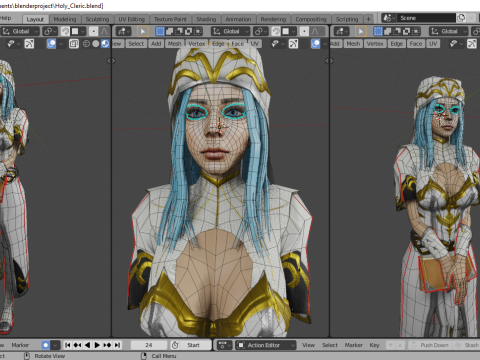Click the timer sync icon beside the frame field

click(175, 345)
